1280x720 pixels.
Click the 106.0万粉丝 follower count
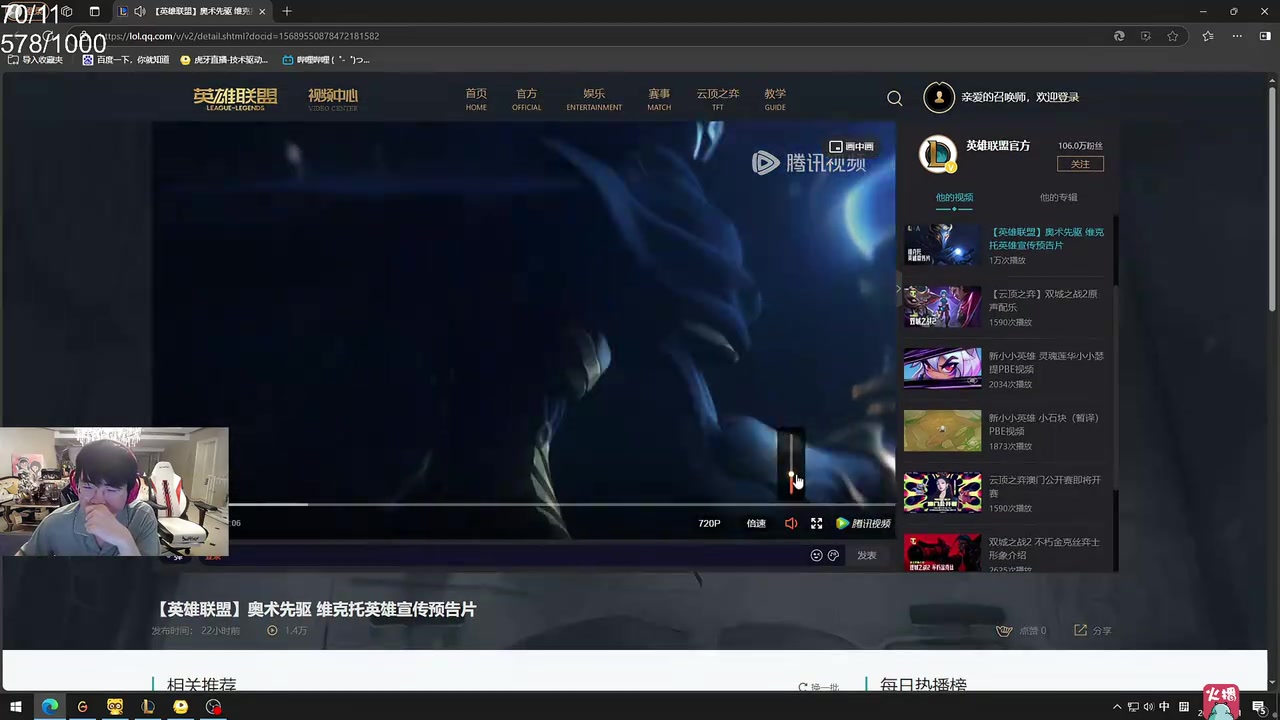(x=1080, y=146)
